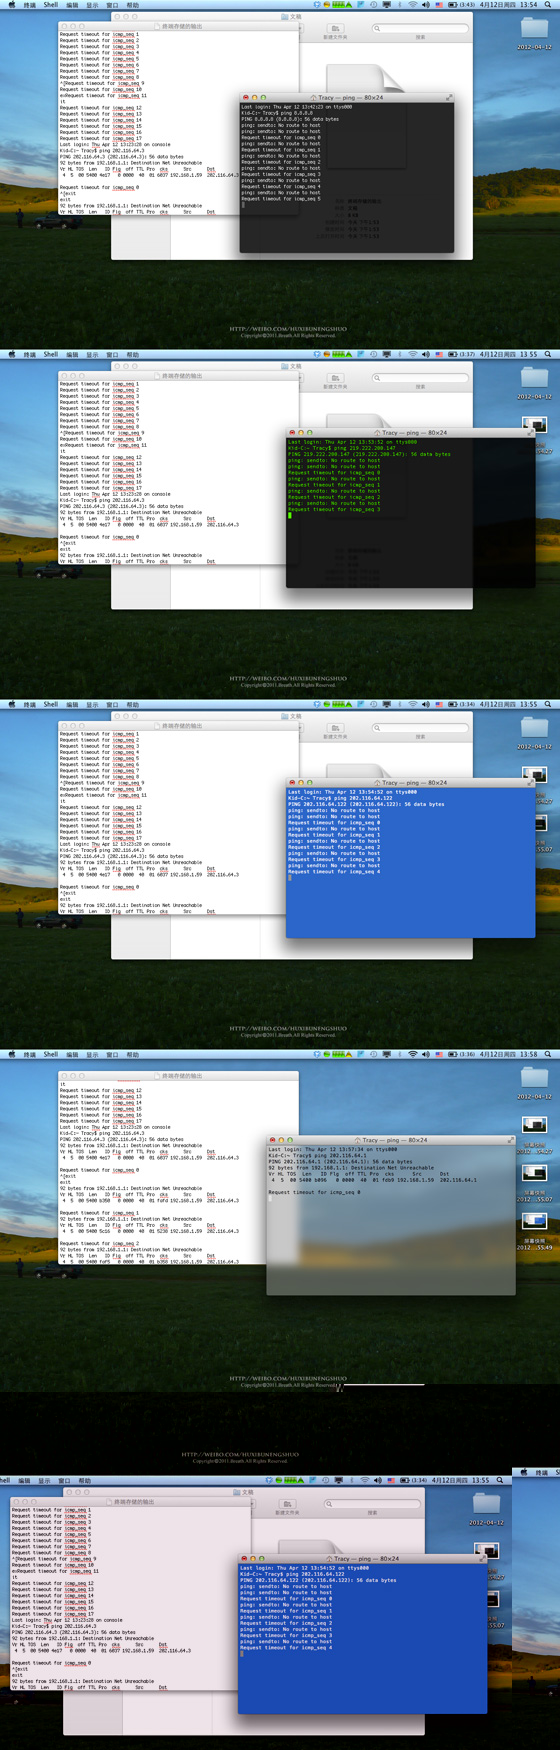Open 2012-04-12 folder on the 13:54 desktop
This screenshot has width=560, height=1750.
[534, 31]
